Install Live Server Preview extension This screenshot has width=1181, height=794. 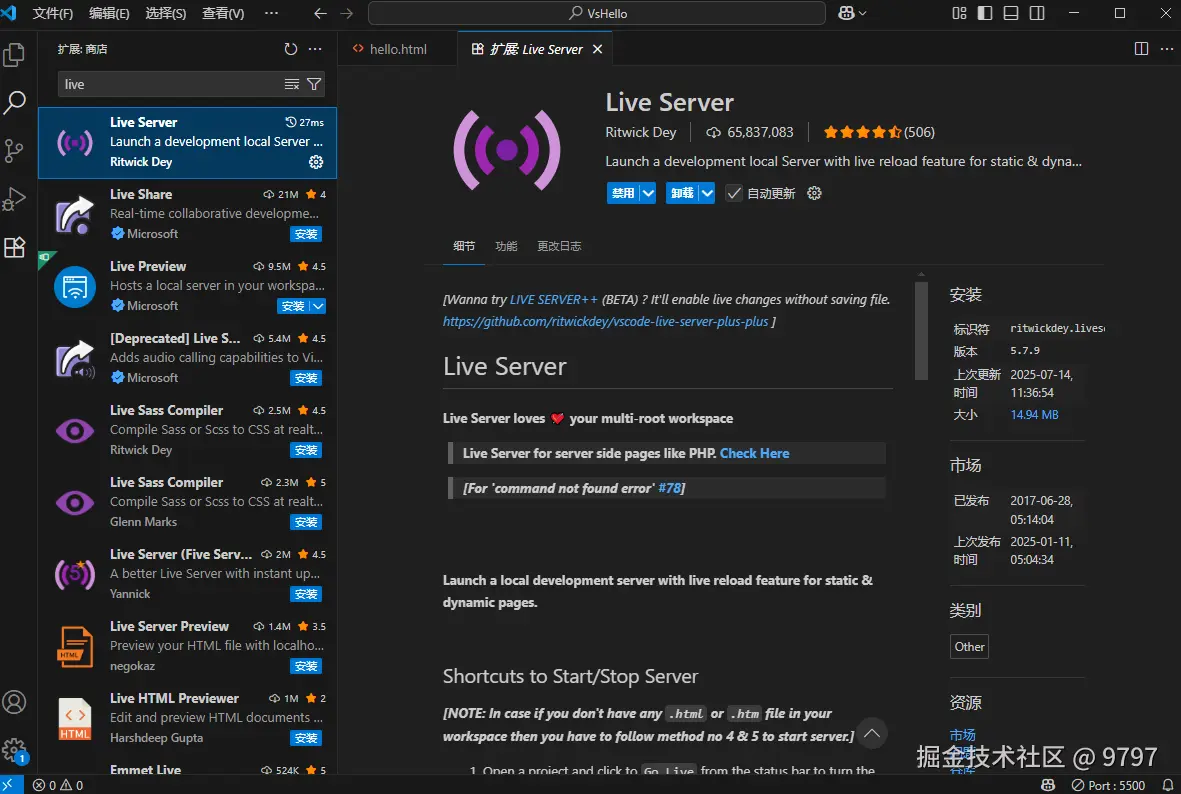pyautogui.click(x=306, y=666)
